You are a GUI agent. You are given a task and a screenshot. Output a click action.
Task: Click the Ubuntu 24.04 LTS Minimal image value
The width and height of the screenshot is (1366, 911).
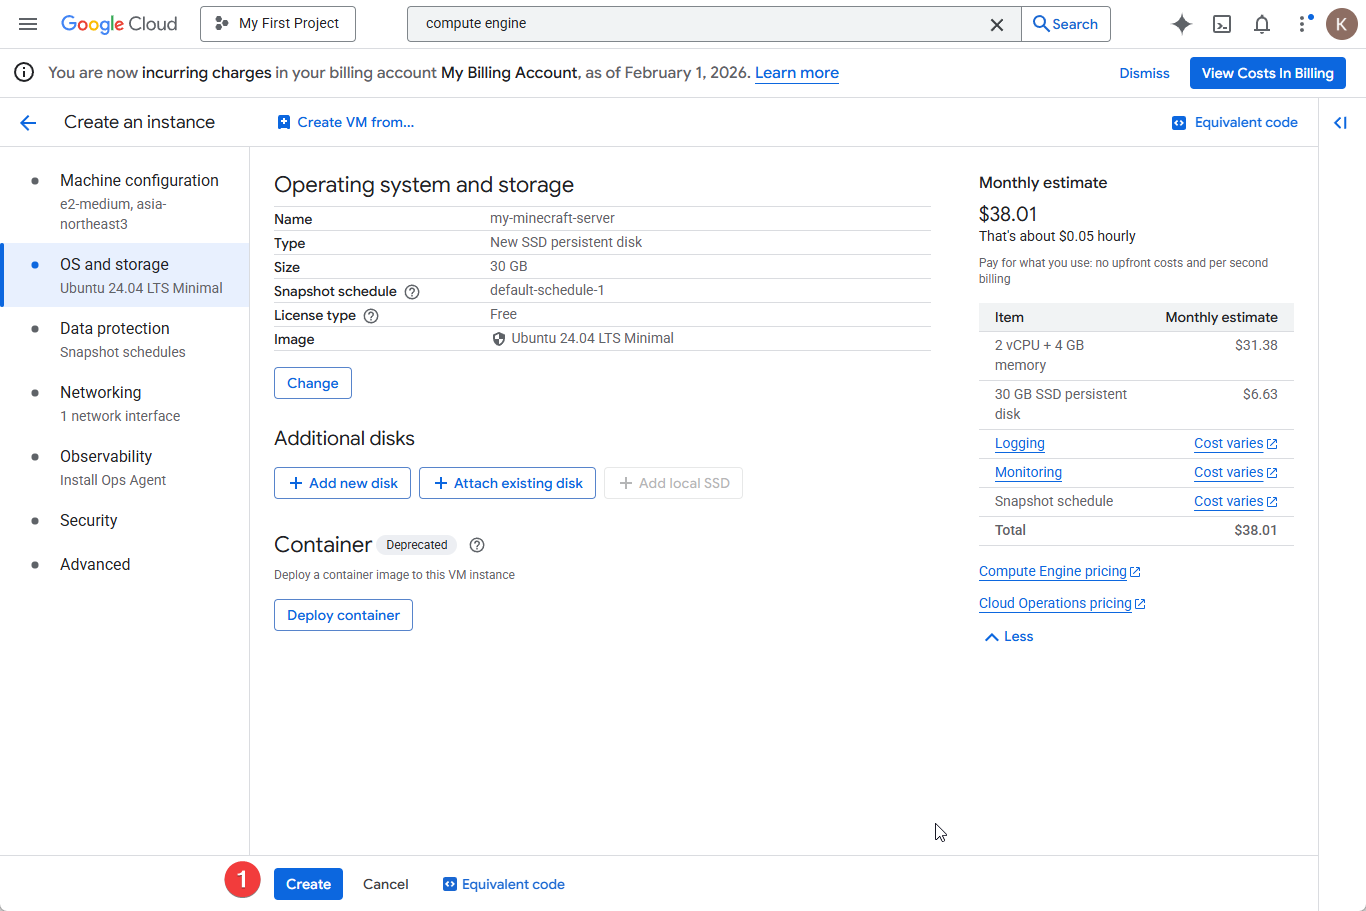tap(583, 338)
